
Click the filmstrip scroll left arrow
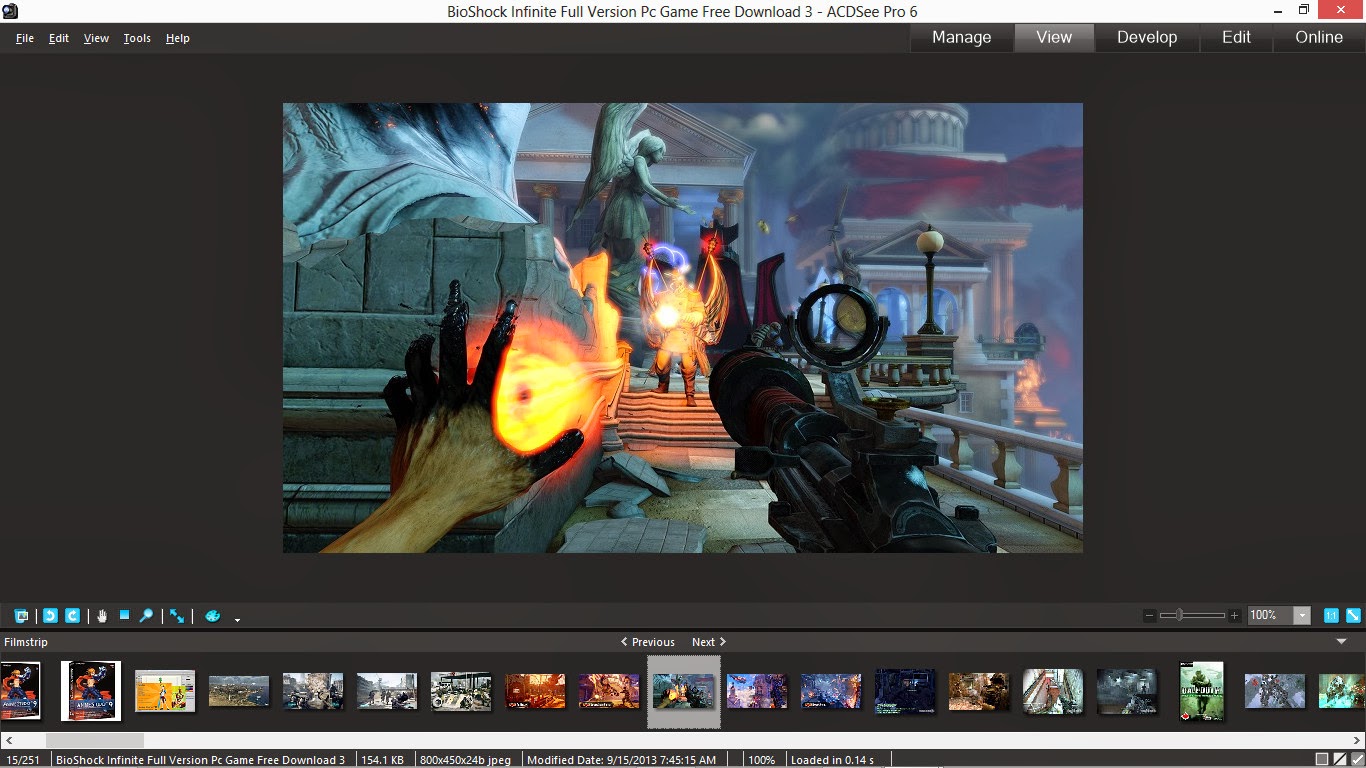[7, 741]
